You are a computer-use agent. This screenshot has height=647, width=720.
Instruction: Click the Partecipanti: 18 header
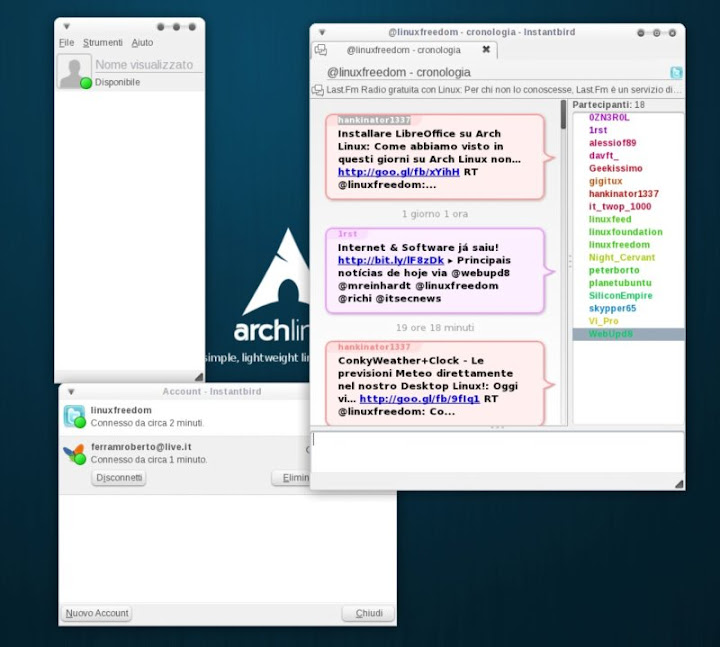(x=608, y=105)
